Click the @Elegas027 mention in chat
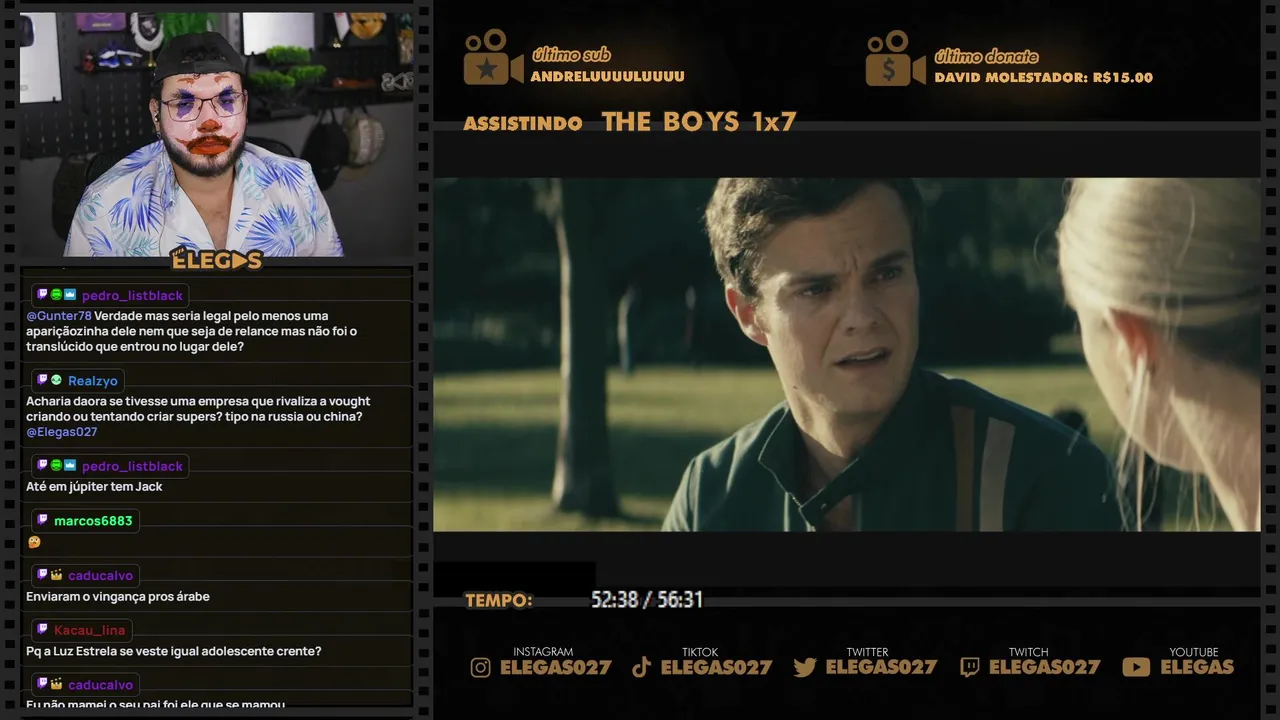The height and width of the screenshot is (720, 1280). (62, 432)
